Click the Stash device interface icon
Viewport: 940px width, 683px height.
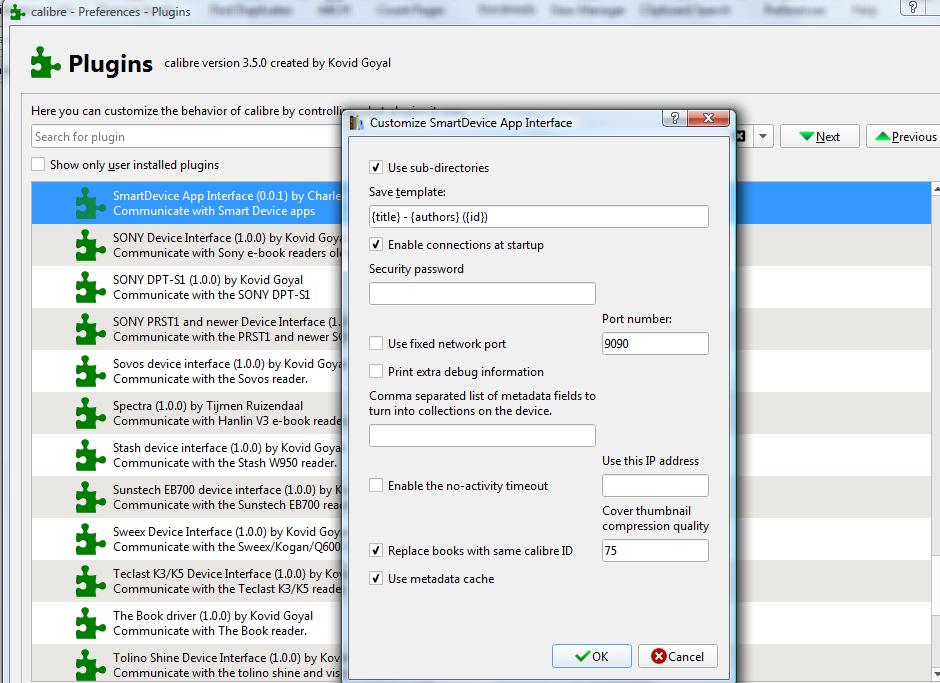pyautogui.click(x=91, y=455)
